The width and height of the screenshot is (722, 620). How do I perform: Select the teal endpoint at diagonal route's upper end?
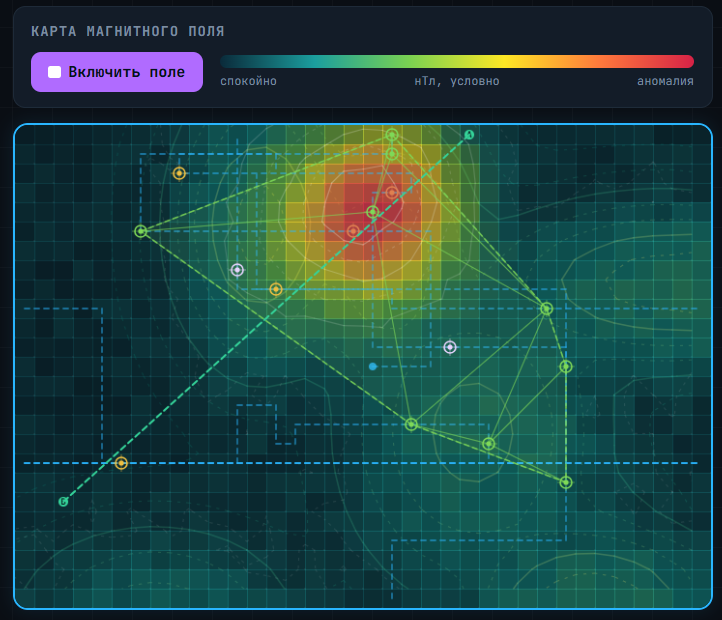point(469,135)
